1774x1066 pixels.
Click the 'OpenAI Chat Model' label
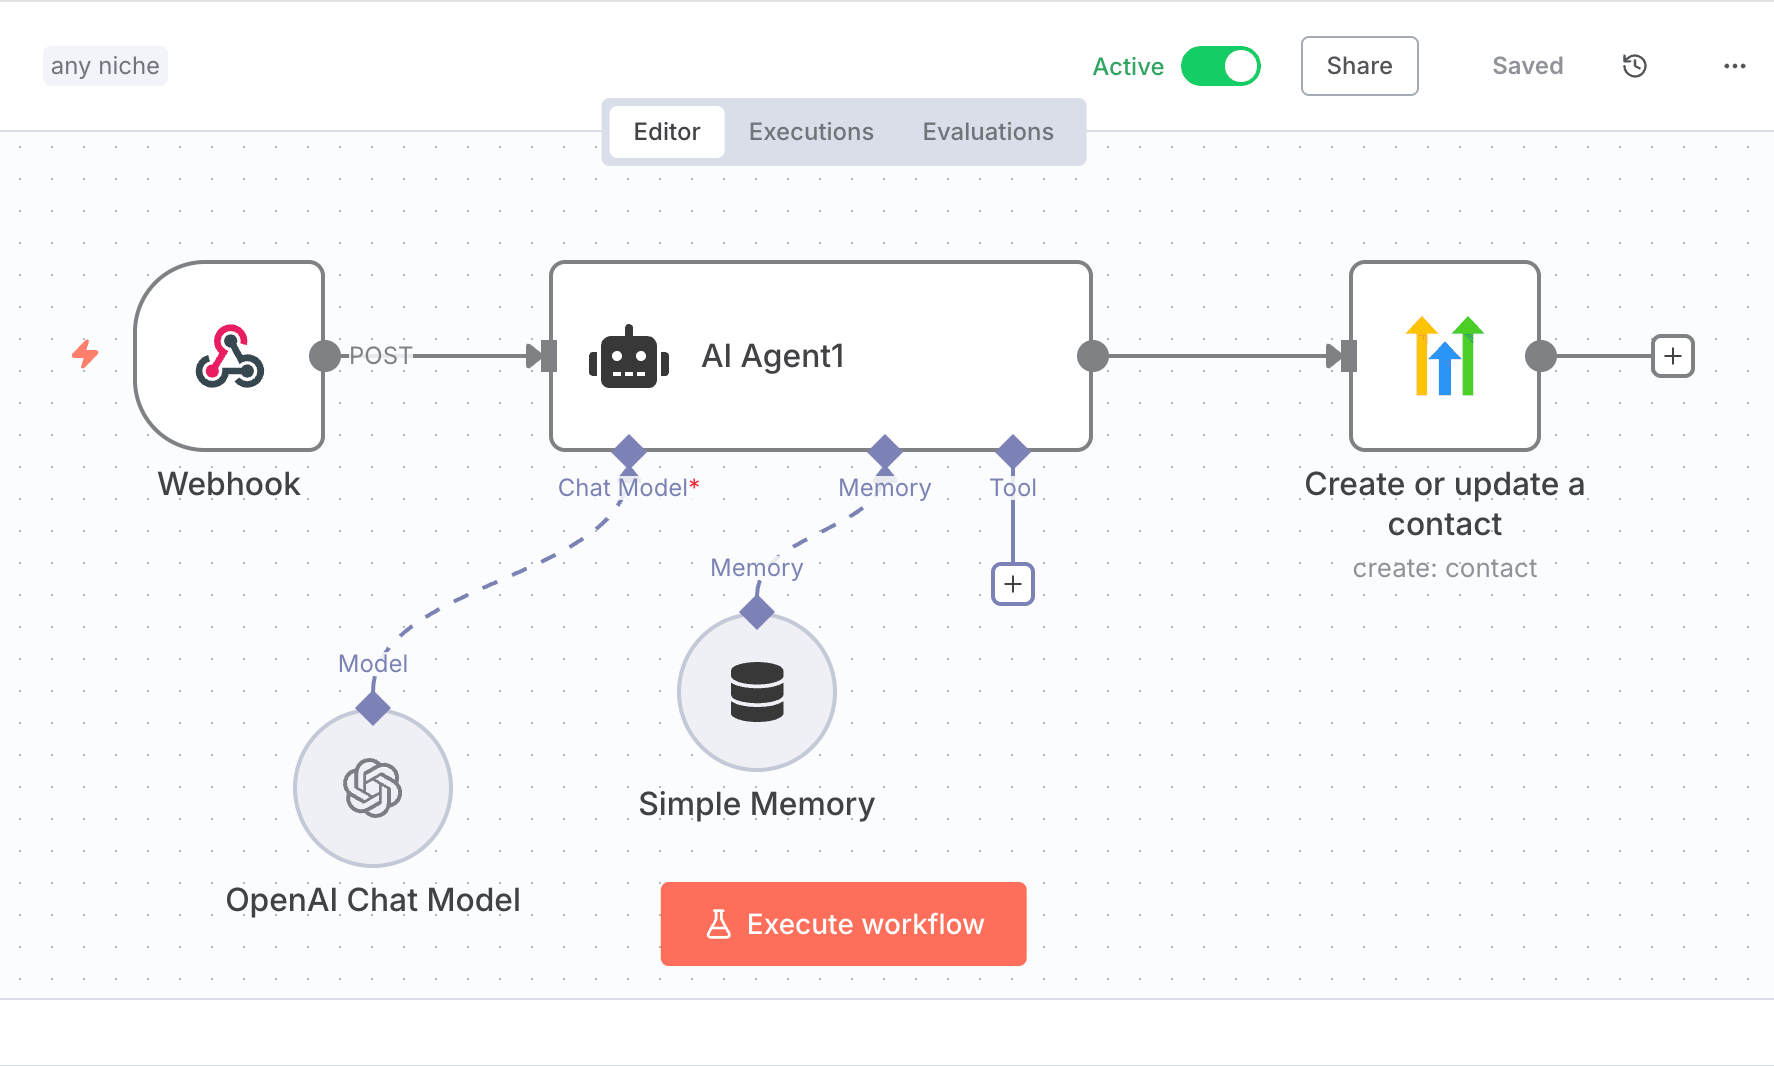pyautogui.click(x=373, y=900)
